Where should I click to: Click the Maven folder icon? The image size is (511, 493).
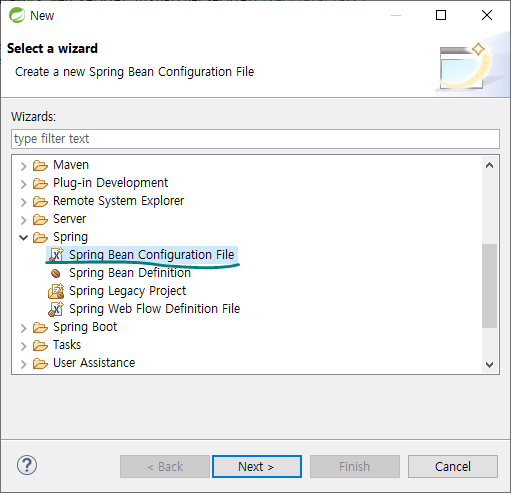coord(40,165)
